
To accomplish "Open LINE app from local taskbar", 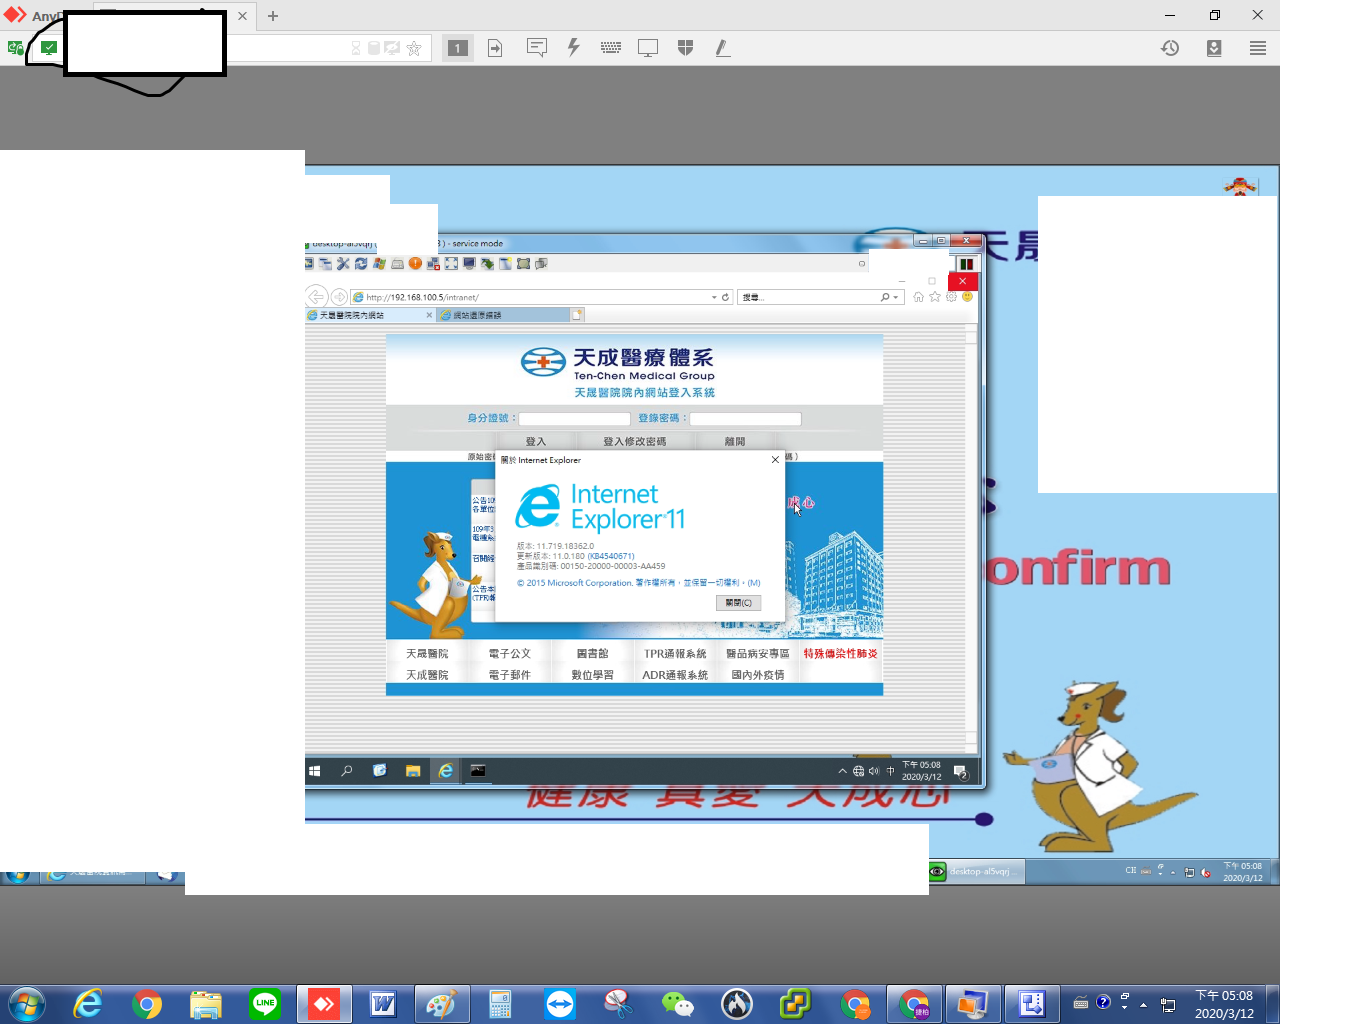I will tap(265, 1004).
